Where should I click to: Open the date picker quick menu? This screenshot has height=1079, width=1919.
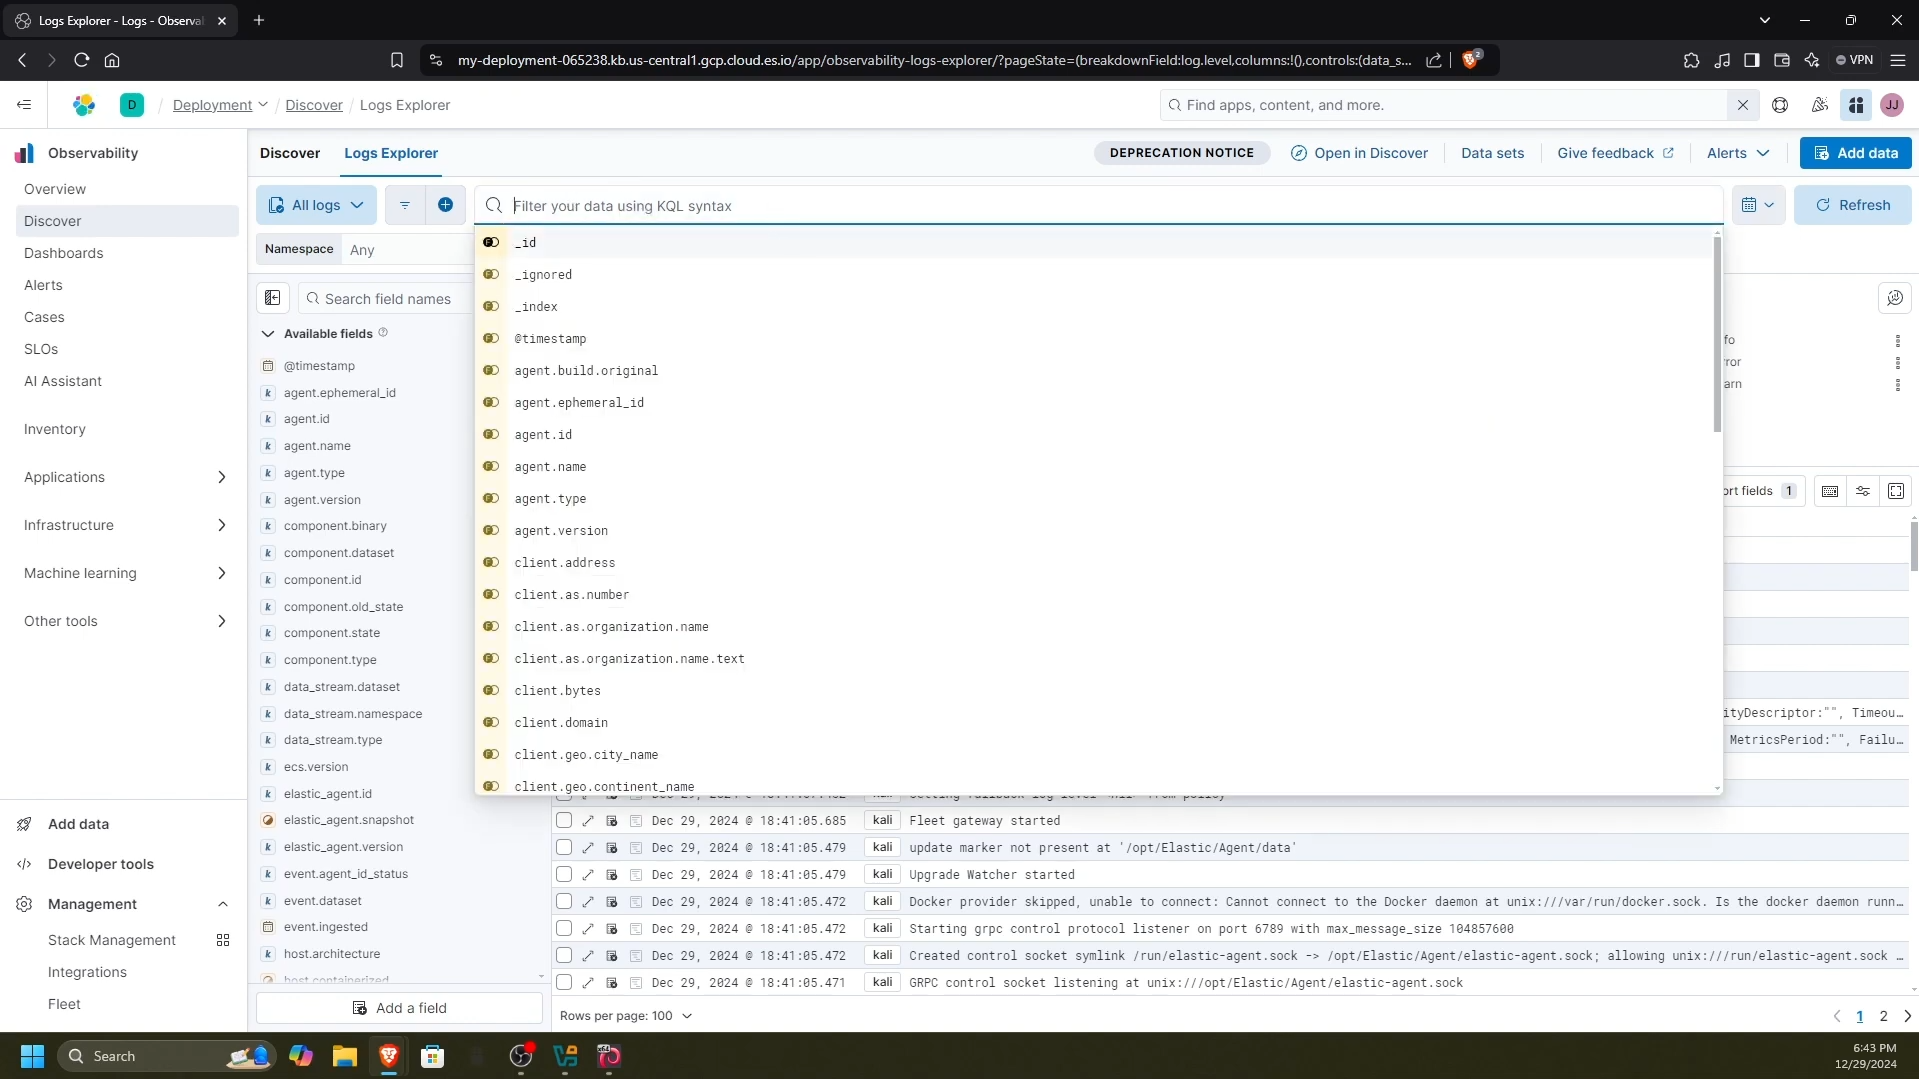click(x=1758, y=205)
